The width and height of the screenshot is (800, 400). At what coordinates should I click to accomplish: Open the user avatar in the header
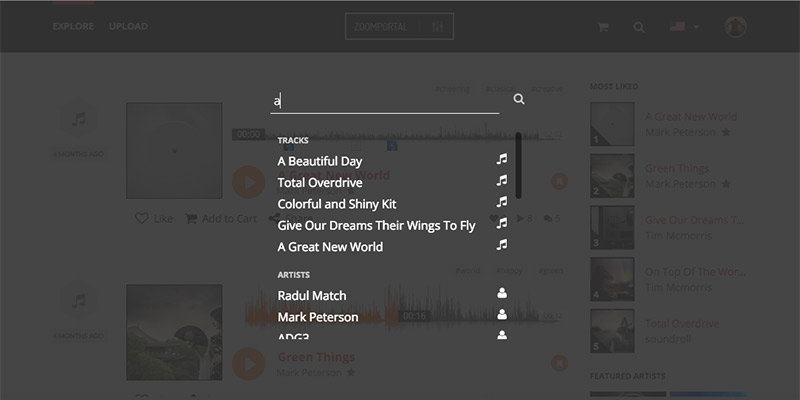735,27
